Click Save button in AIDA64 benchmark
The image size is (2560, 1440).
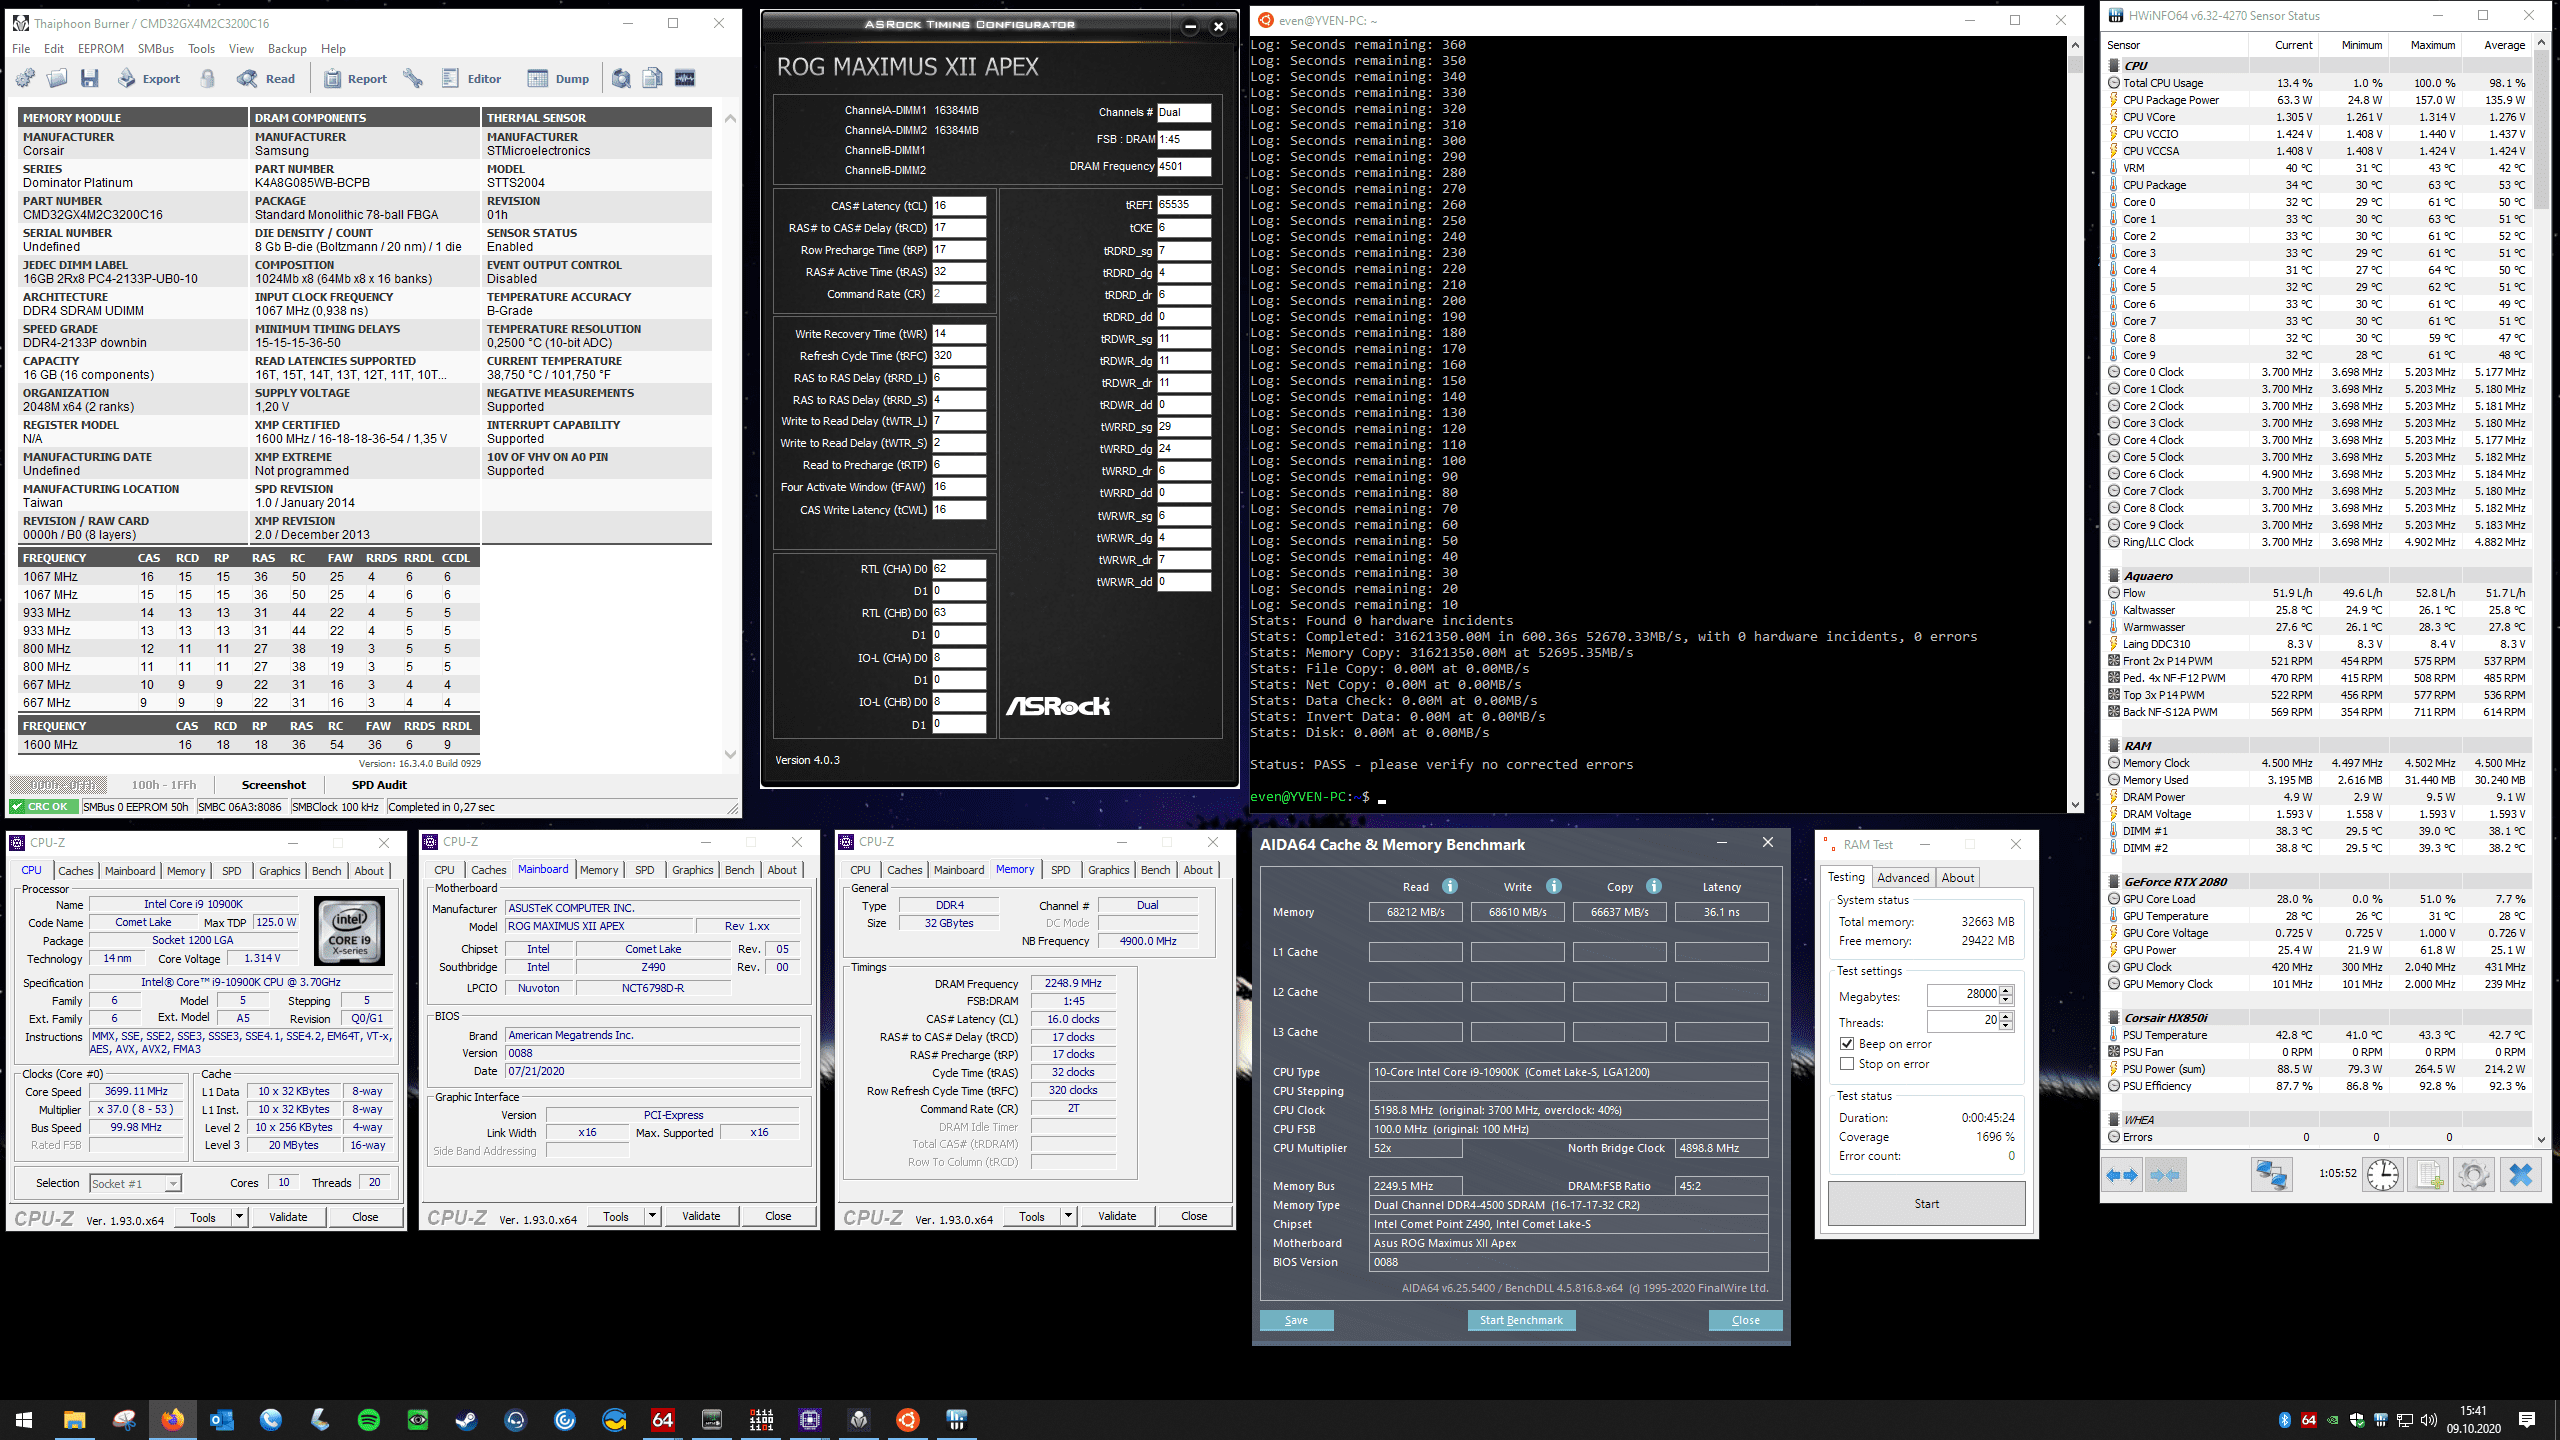[x=1296, y=1320]
